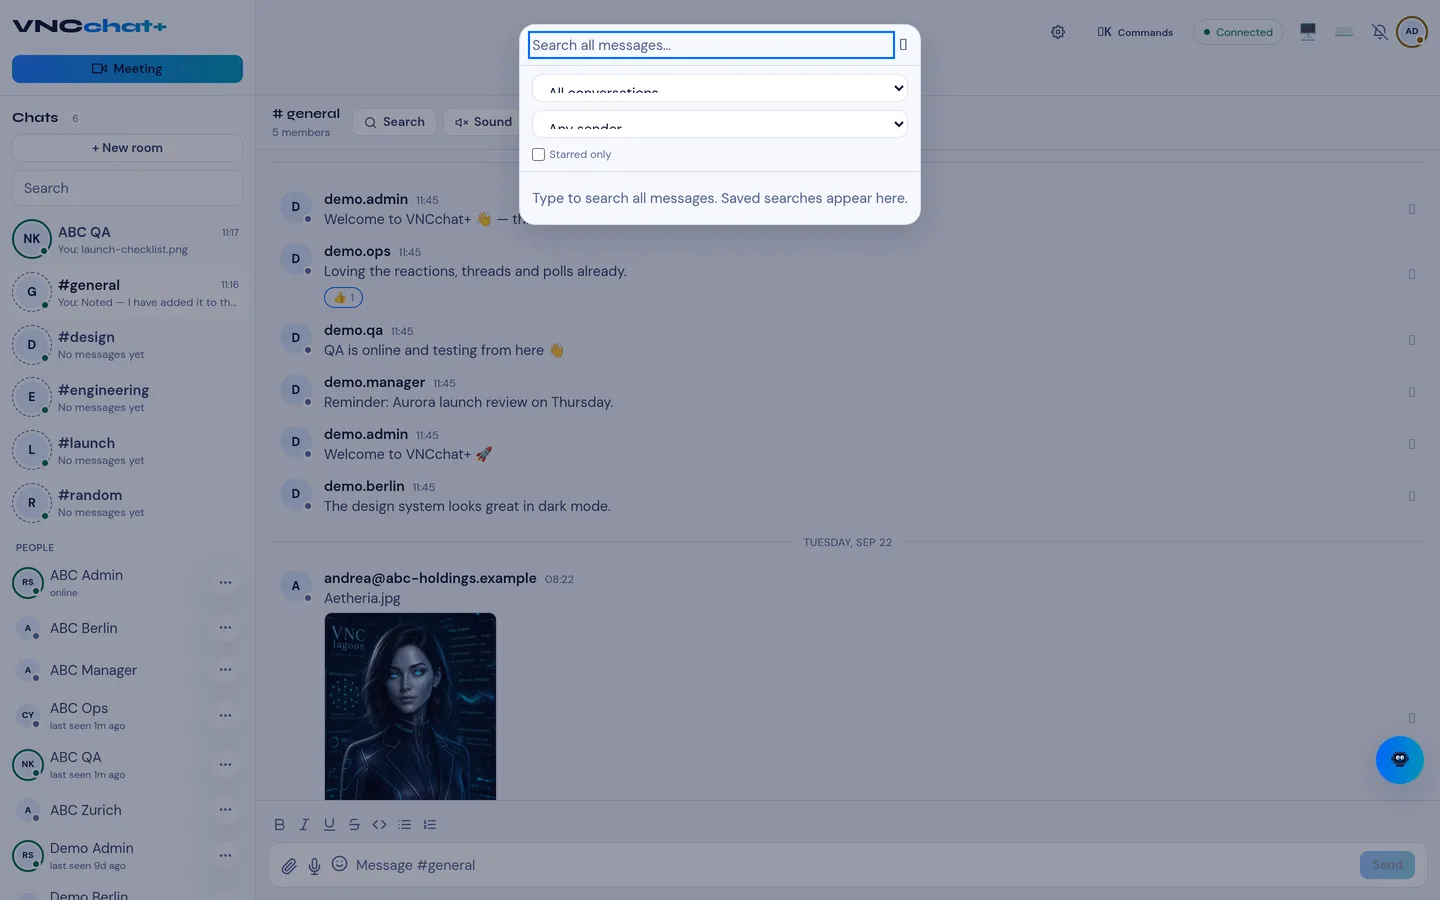Open more options for ABC Berlin
The image size is (1440, 900).
226,628
